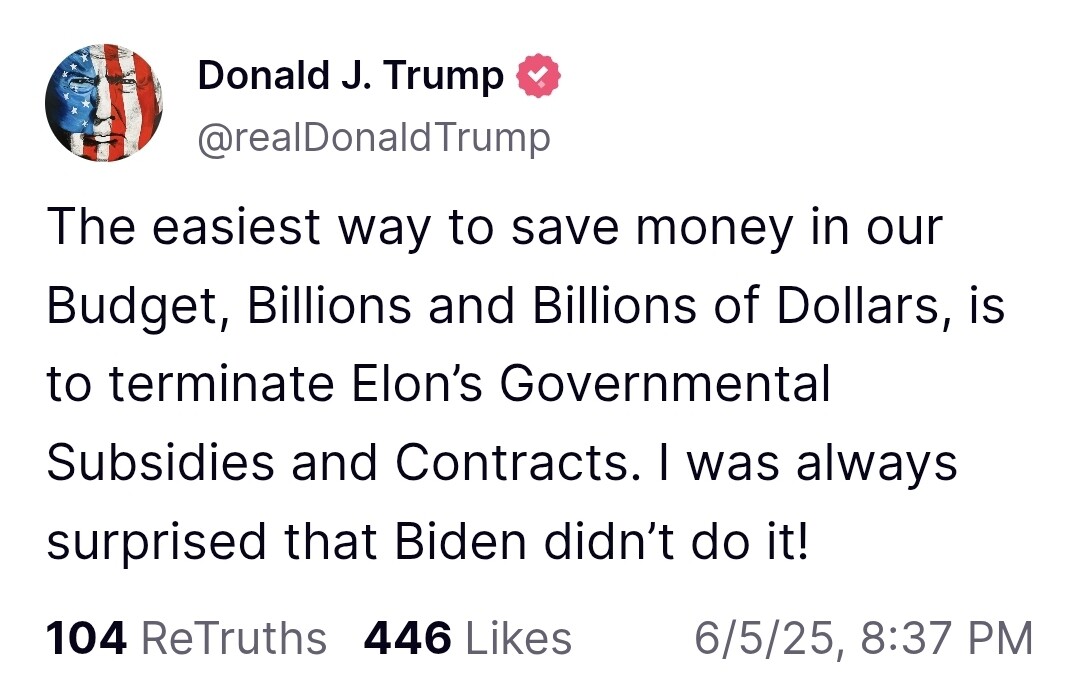The image size is (1079, 699).
Task: Select the ReTruths label
Action: pyautogui.click(x=235, y=638)
